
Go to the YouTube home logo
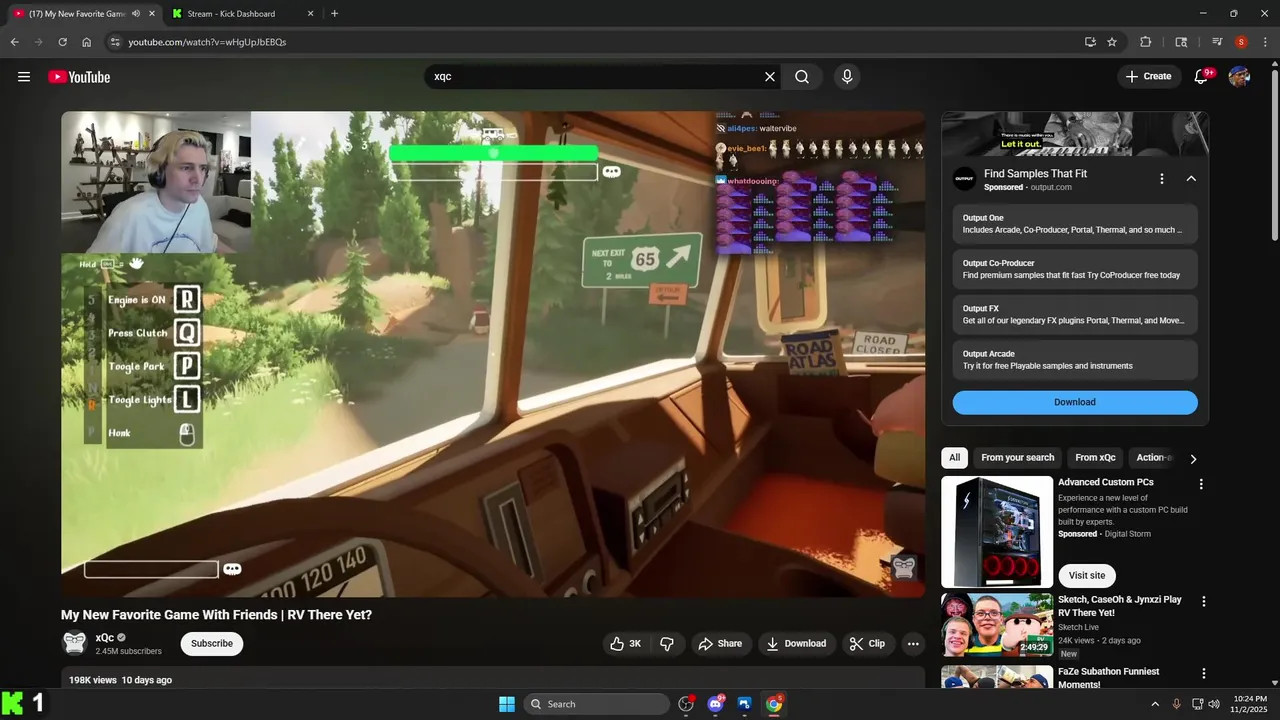pos(79,77)
